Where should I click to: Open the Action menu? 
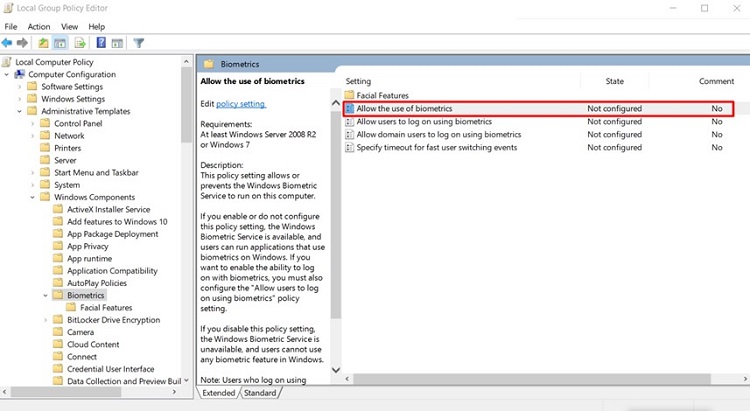pyautogui.click(x=39, y=26)
